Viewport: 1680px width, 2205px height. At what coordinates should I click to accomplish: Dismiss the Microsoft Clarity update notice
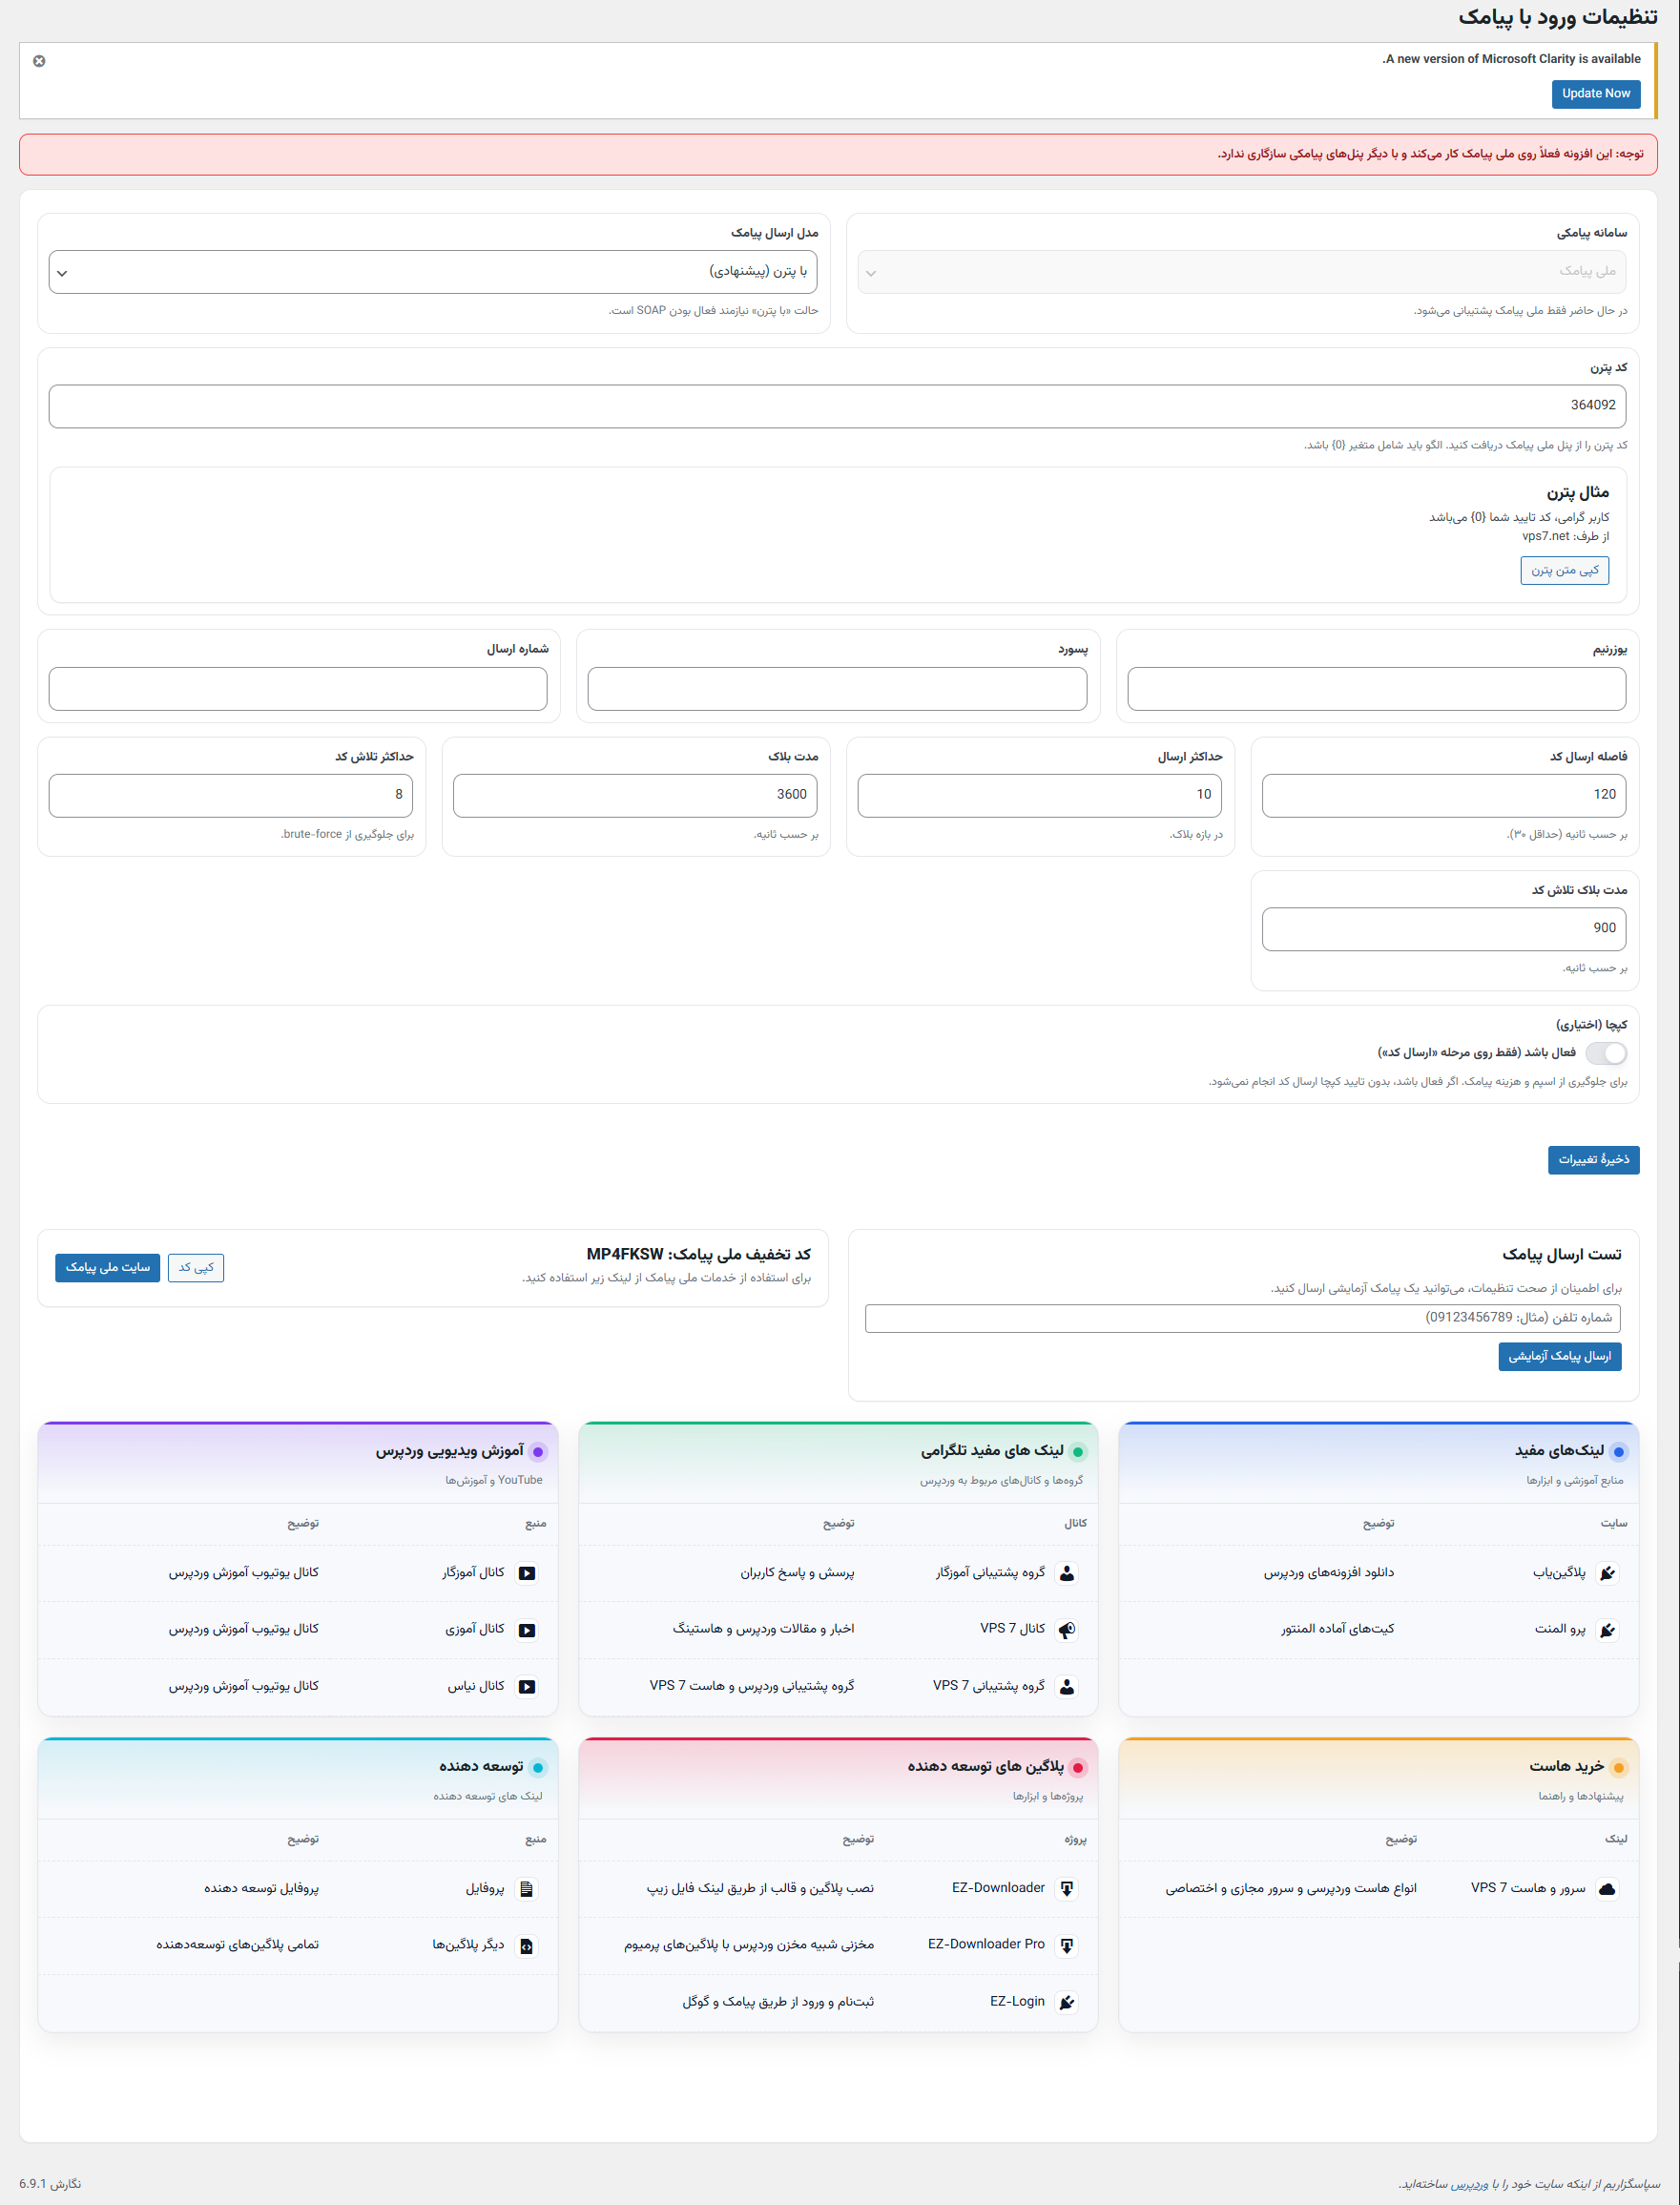tap(39, 61)
